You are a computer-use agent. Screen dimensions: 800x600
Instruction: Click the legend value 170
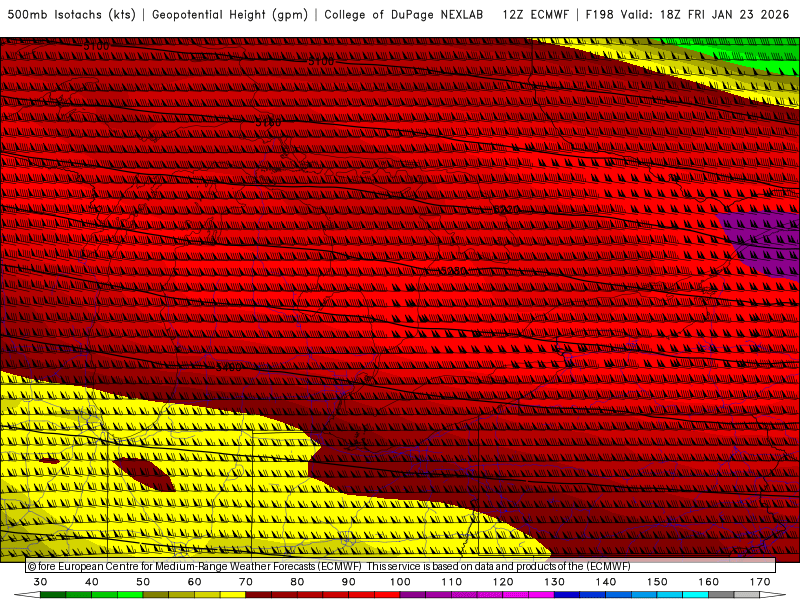[x=760, y=582]
